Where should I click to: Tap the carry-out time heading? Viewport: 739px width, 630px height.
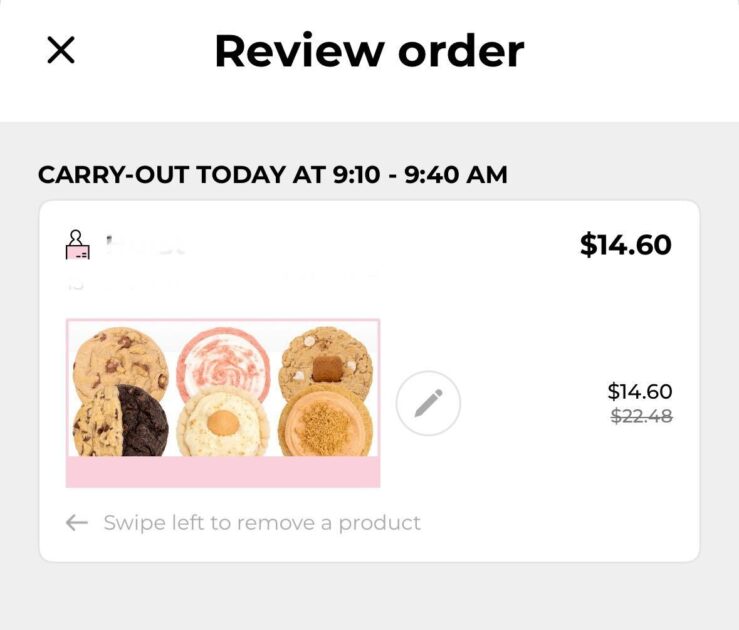(272, 175)
